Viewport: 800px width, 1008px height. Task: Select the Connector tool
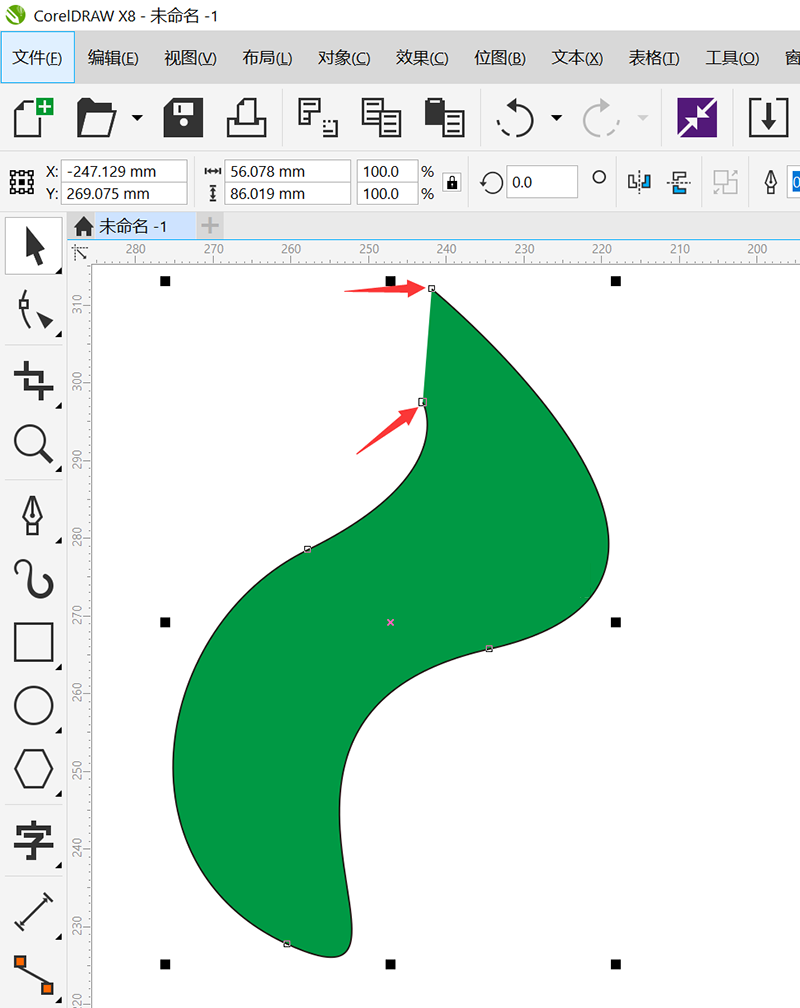point(33,975)
